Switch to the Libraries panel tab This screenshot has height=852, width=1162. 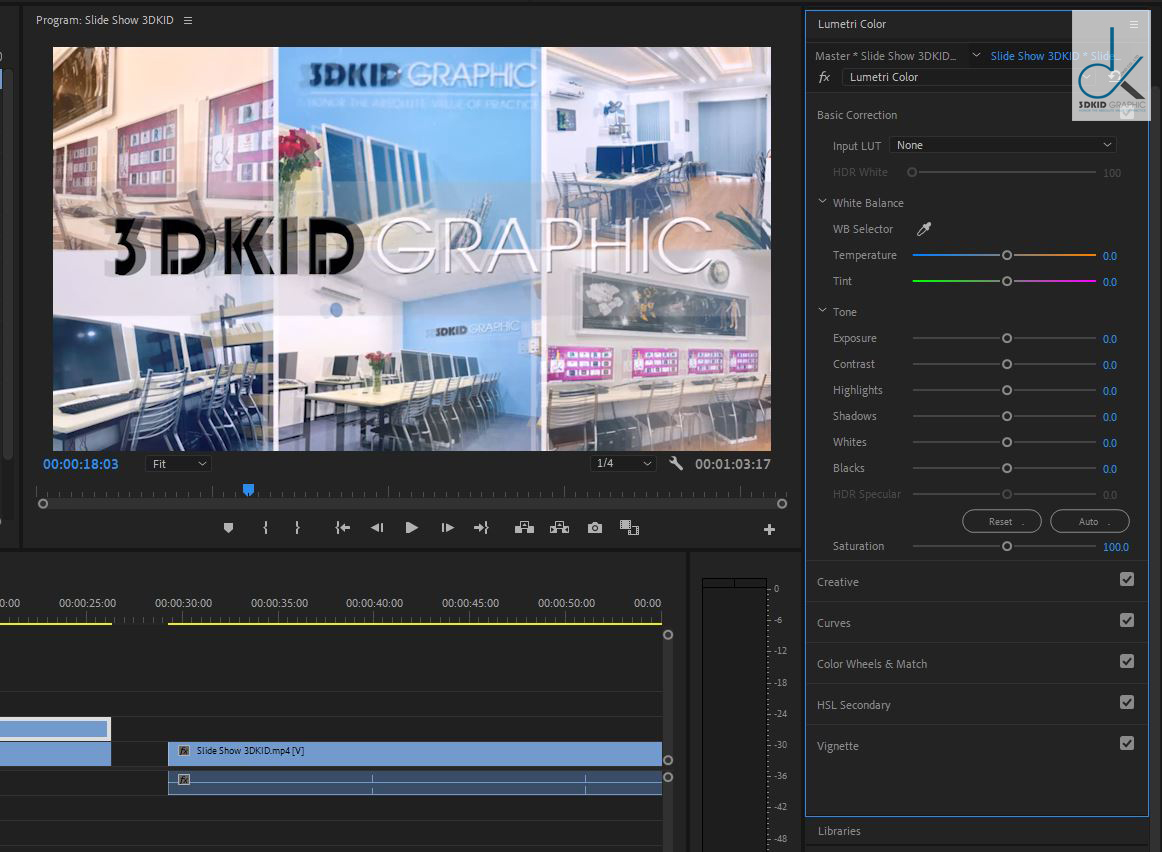839,831
